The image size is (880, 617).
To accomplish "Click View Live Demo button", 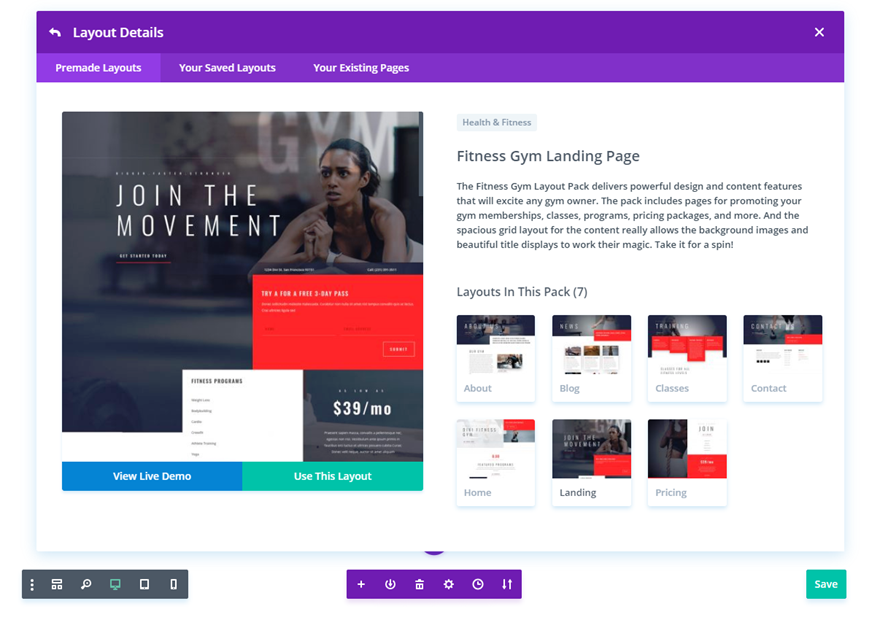I will [152, 476].
